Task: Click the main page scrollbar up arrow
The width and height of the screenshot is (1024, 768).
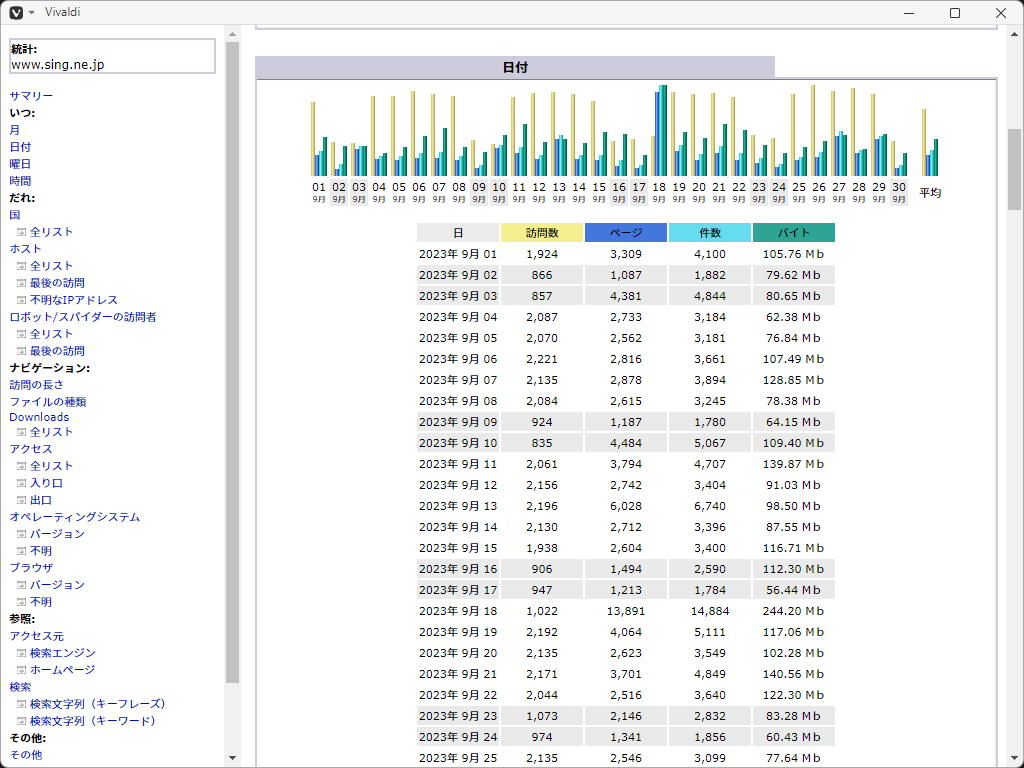Action: click(1015, 33)
